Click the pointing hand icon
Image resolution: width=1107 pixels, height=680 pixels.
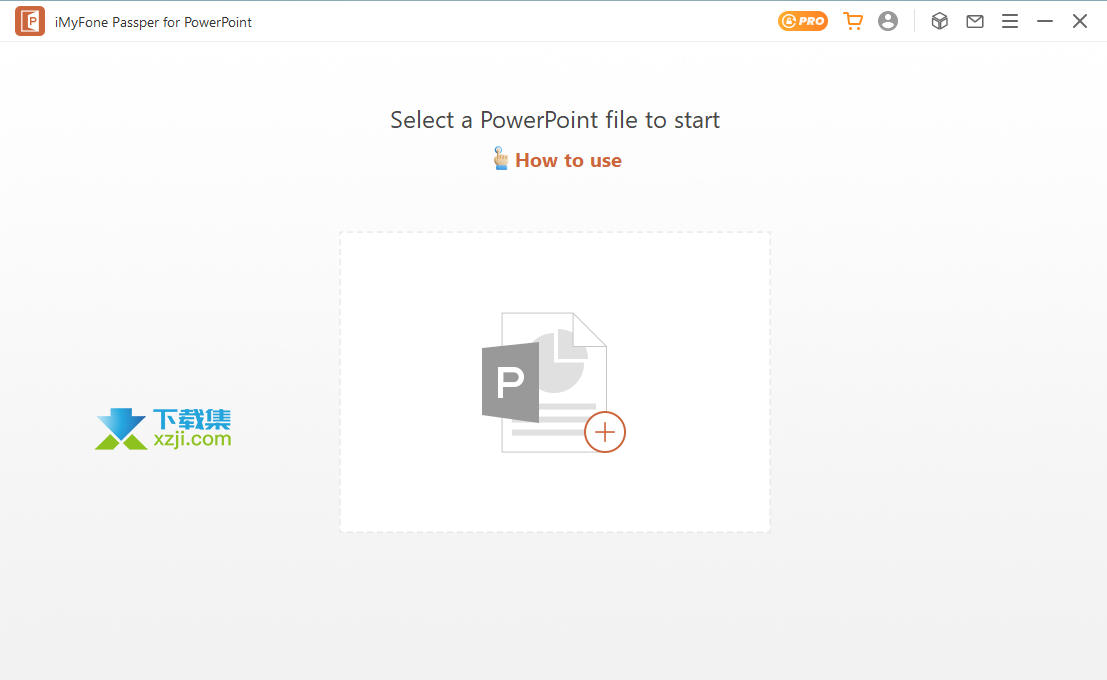[501, 158]
